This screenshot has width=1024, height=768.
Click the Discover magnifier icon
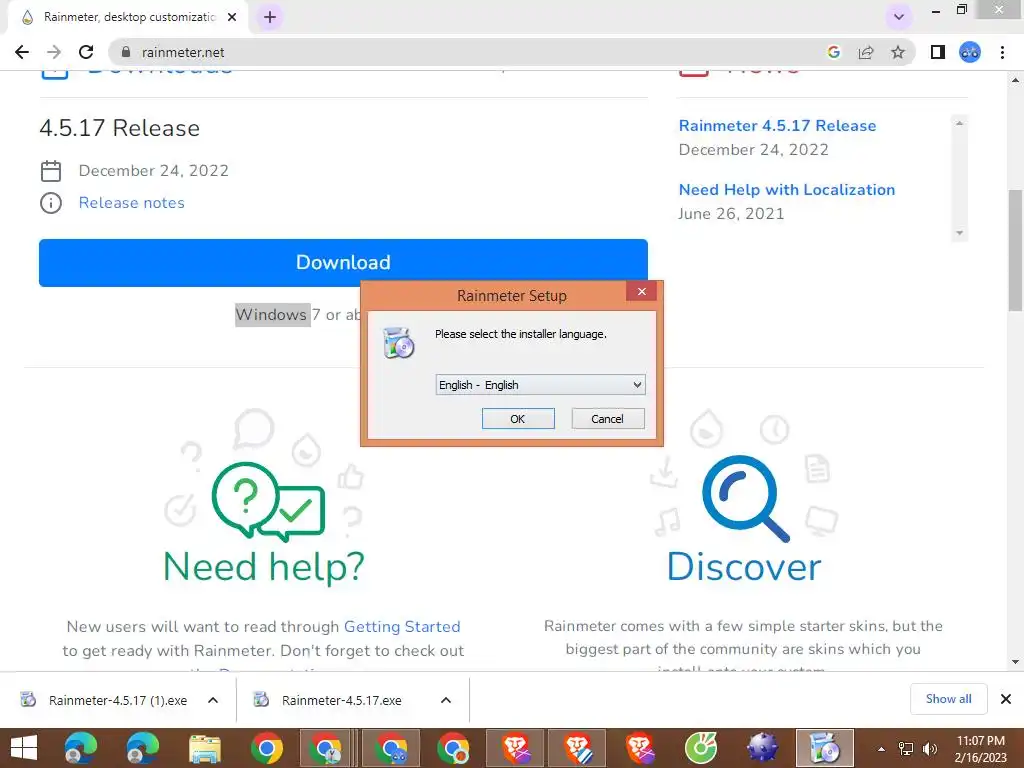(x=746, y=498)
